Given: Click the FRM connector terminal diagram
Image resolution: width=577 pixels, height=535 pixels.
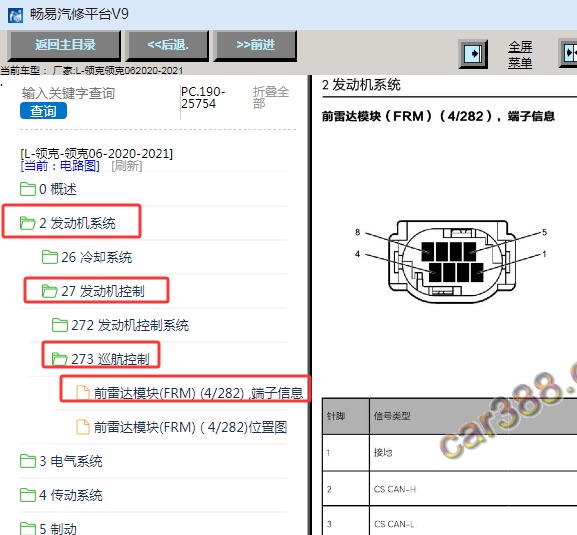Looking at the screenshot, I should point(452,261).
